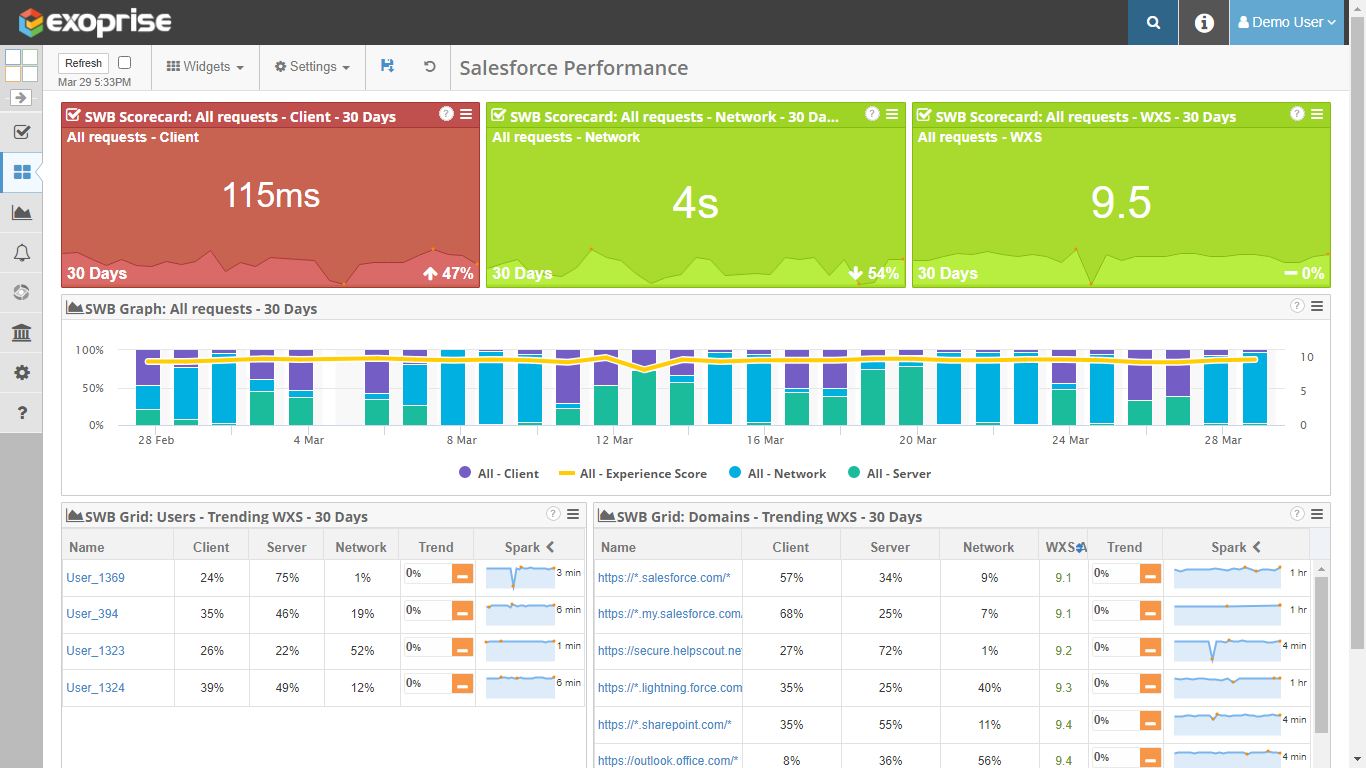Click the sparkline in secure.helpscout.net row
Image resolution: width=1366 pixels, height=768 pixels.
pos(1228,651)
